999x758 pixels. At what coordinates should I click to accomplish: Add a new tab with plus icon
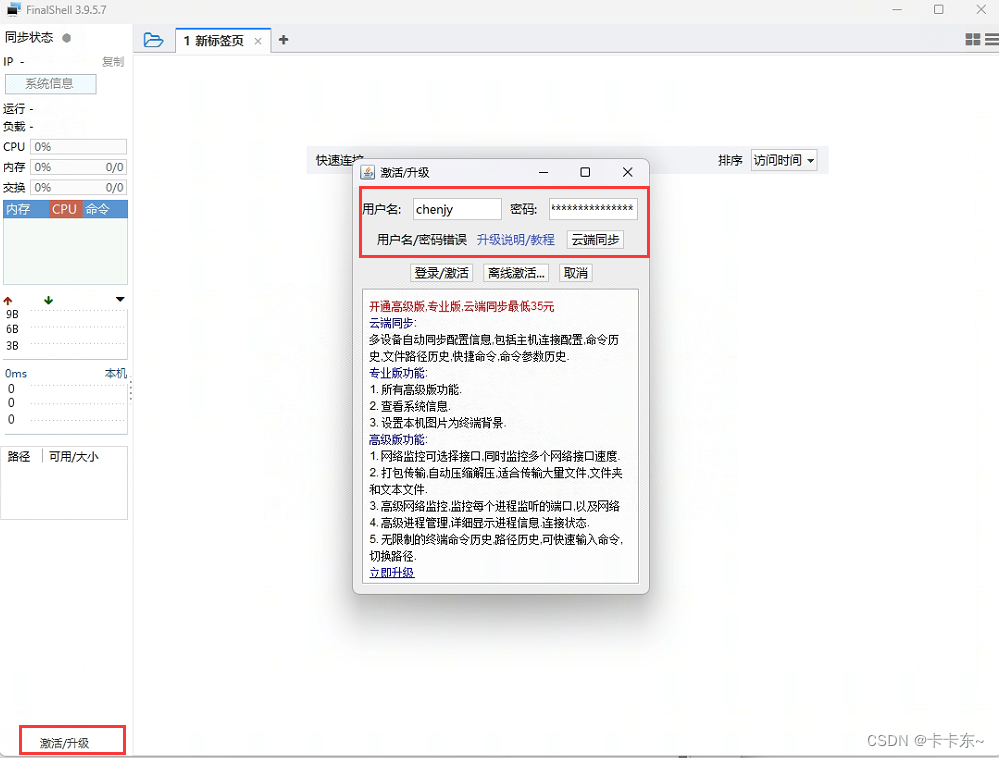(x=284, y=40)
